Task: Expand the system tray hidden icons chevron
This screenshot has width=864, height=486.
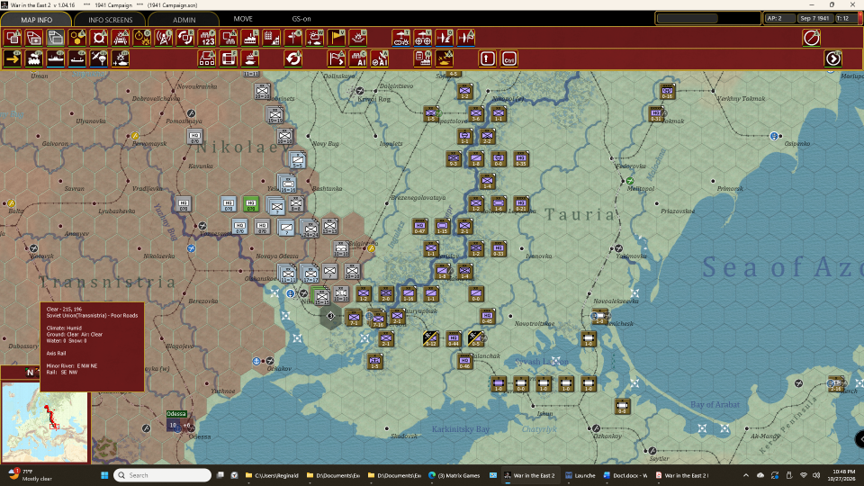Action: (x=746, y=475)
